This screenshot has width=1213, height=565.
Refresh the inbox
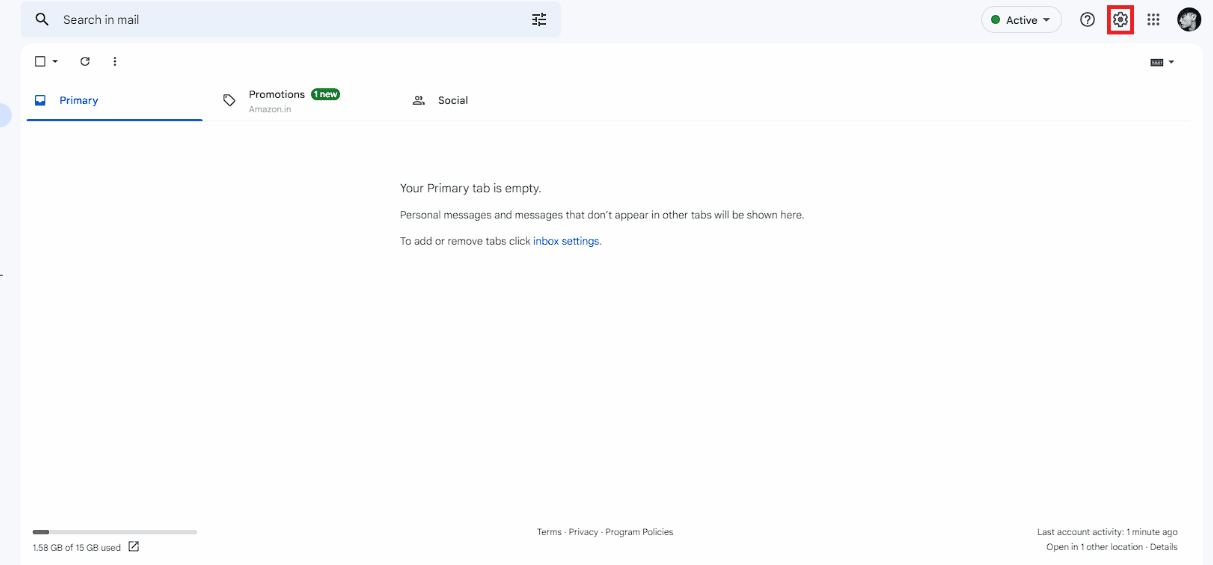[85, 61]
